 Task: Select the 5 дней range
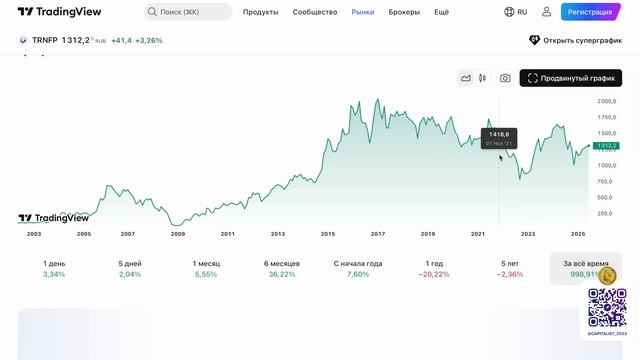coord(130,269)
